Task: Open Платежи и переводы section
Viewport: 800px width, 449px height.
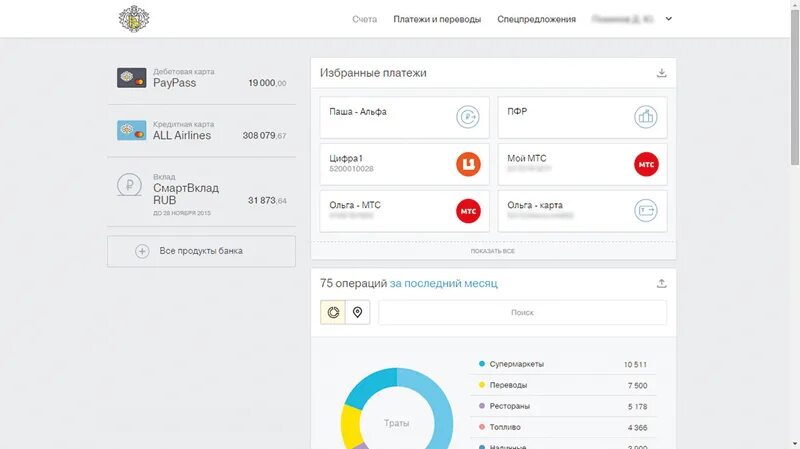Action: click(x=437, y=19)
